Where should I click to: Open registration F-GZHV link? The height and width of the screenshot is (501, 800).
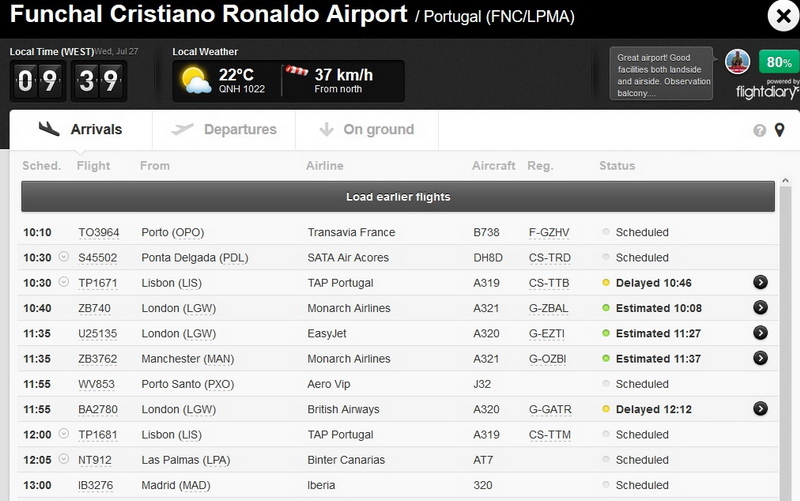pyautogui.click(x=549, y=233)
